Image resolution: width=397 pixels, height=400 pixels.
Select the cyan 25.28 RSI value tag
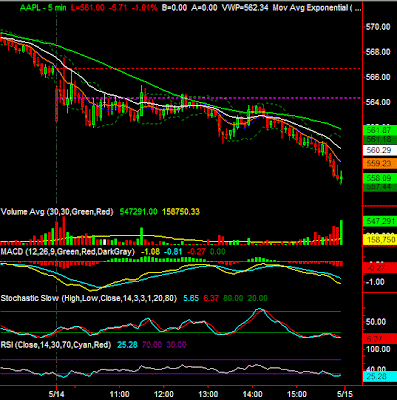point(379,377)
